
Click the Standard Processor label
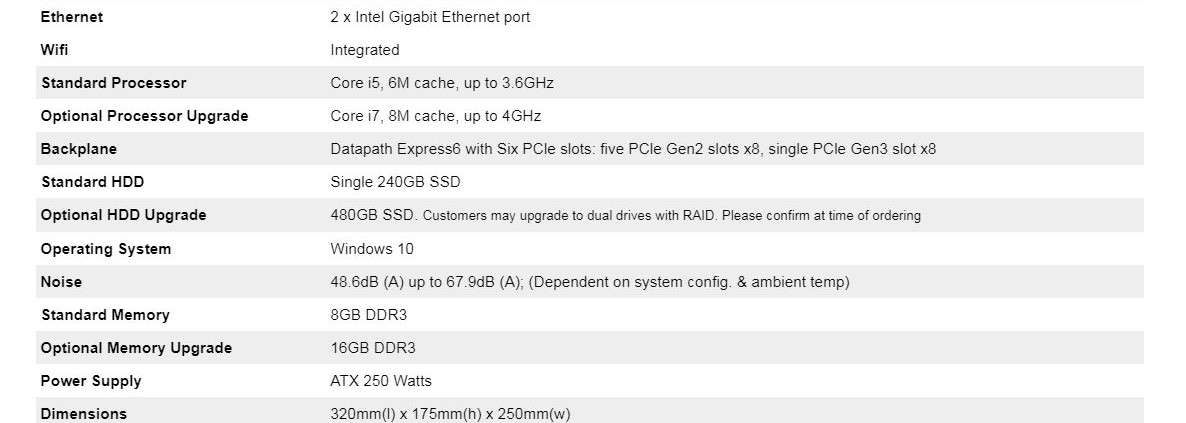[x=113, y=83]
